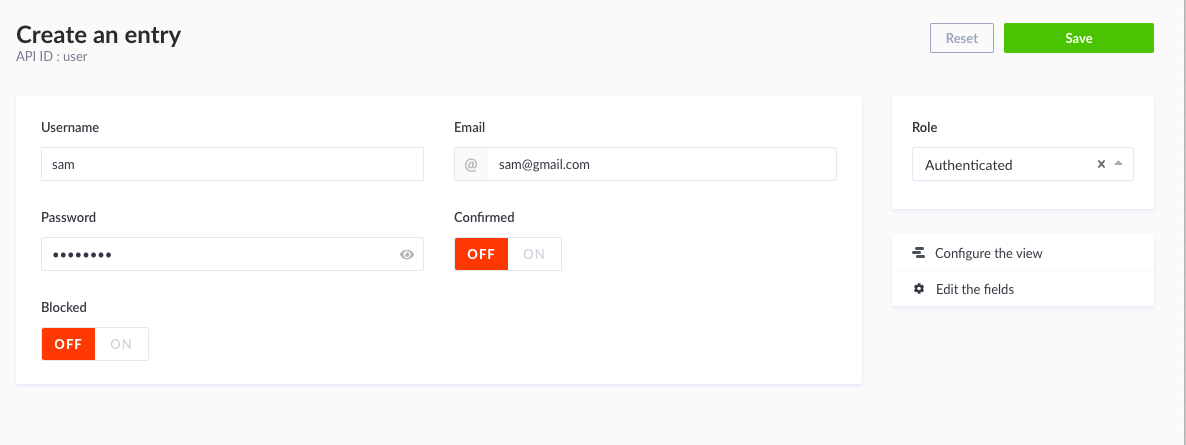
Task: Click the Reset button
Action: tap(962, 38)
